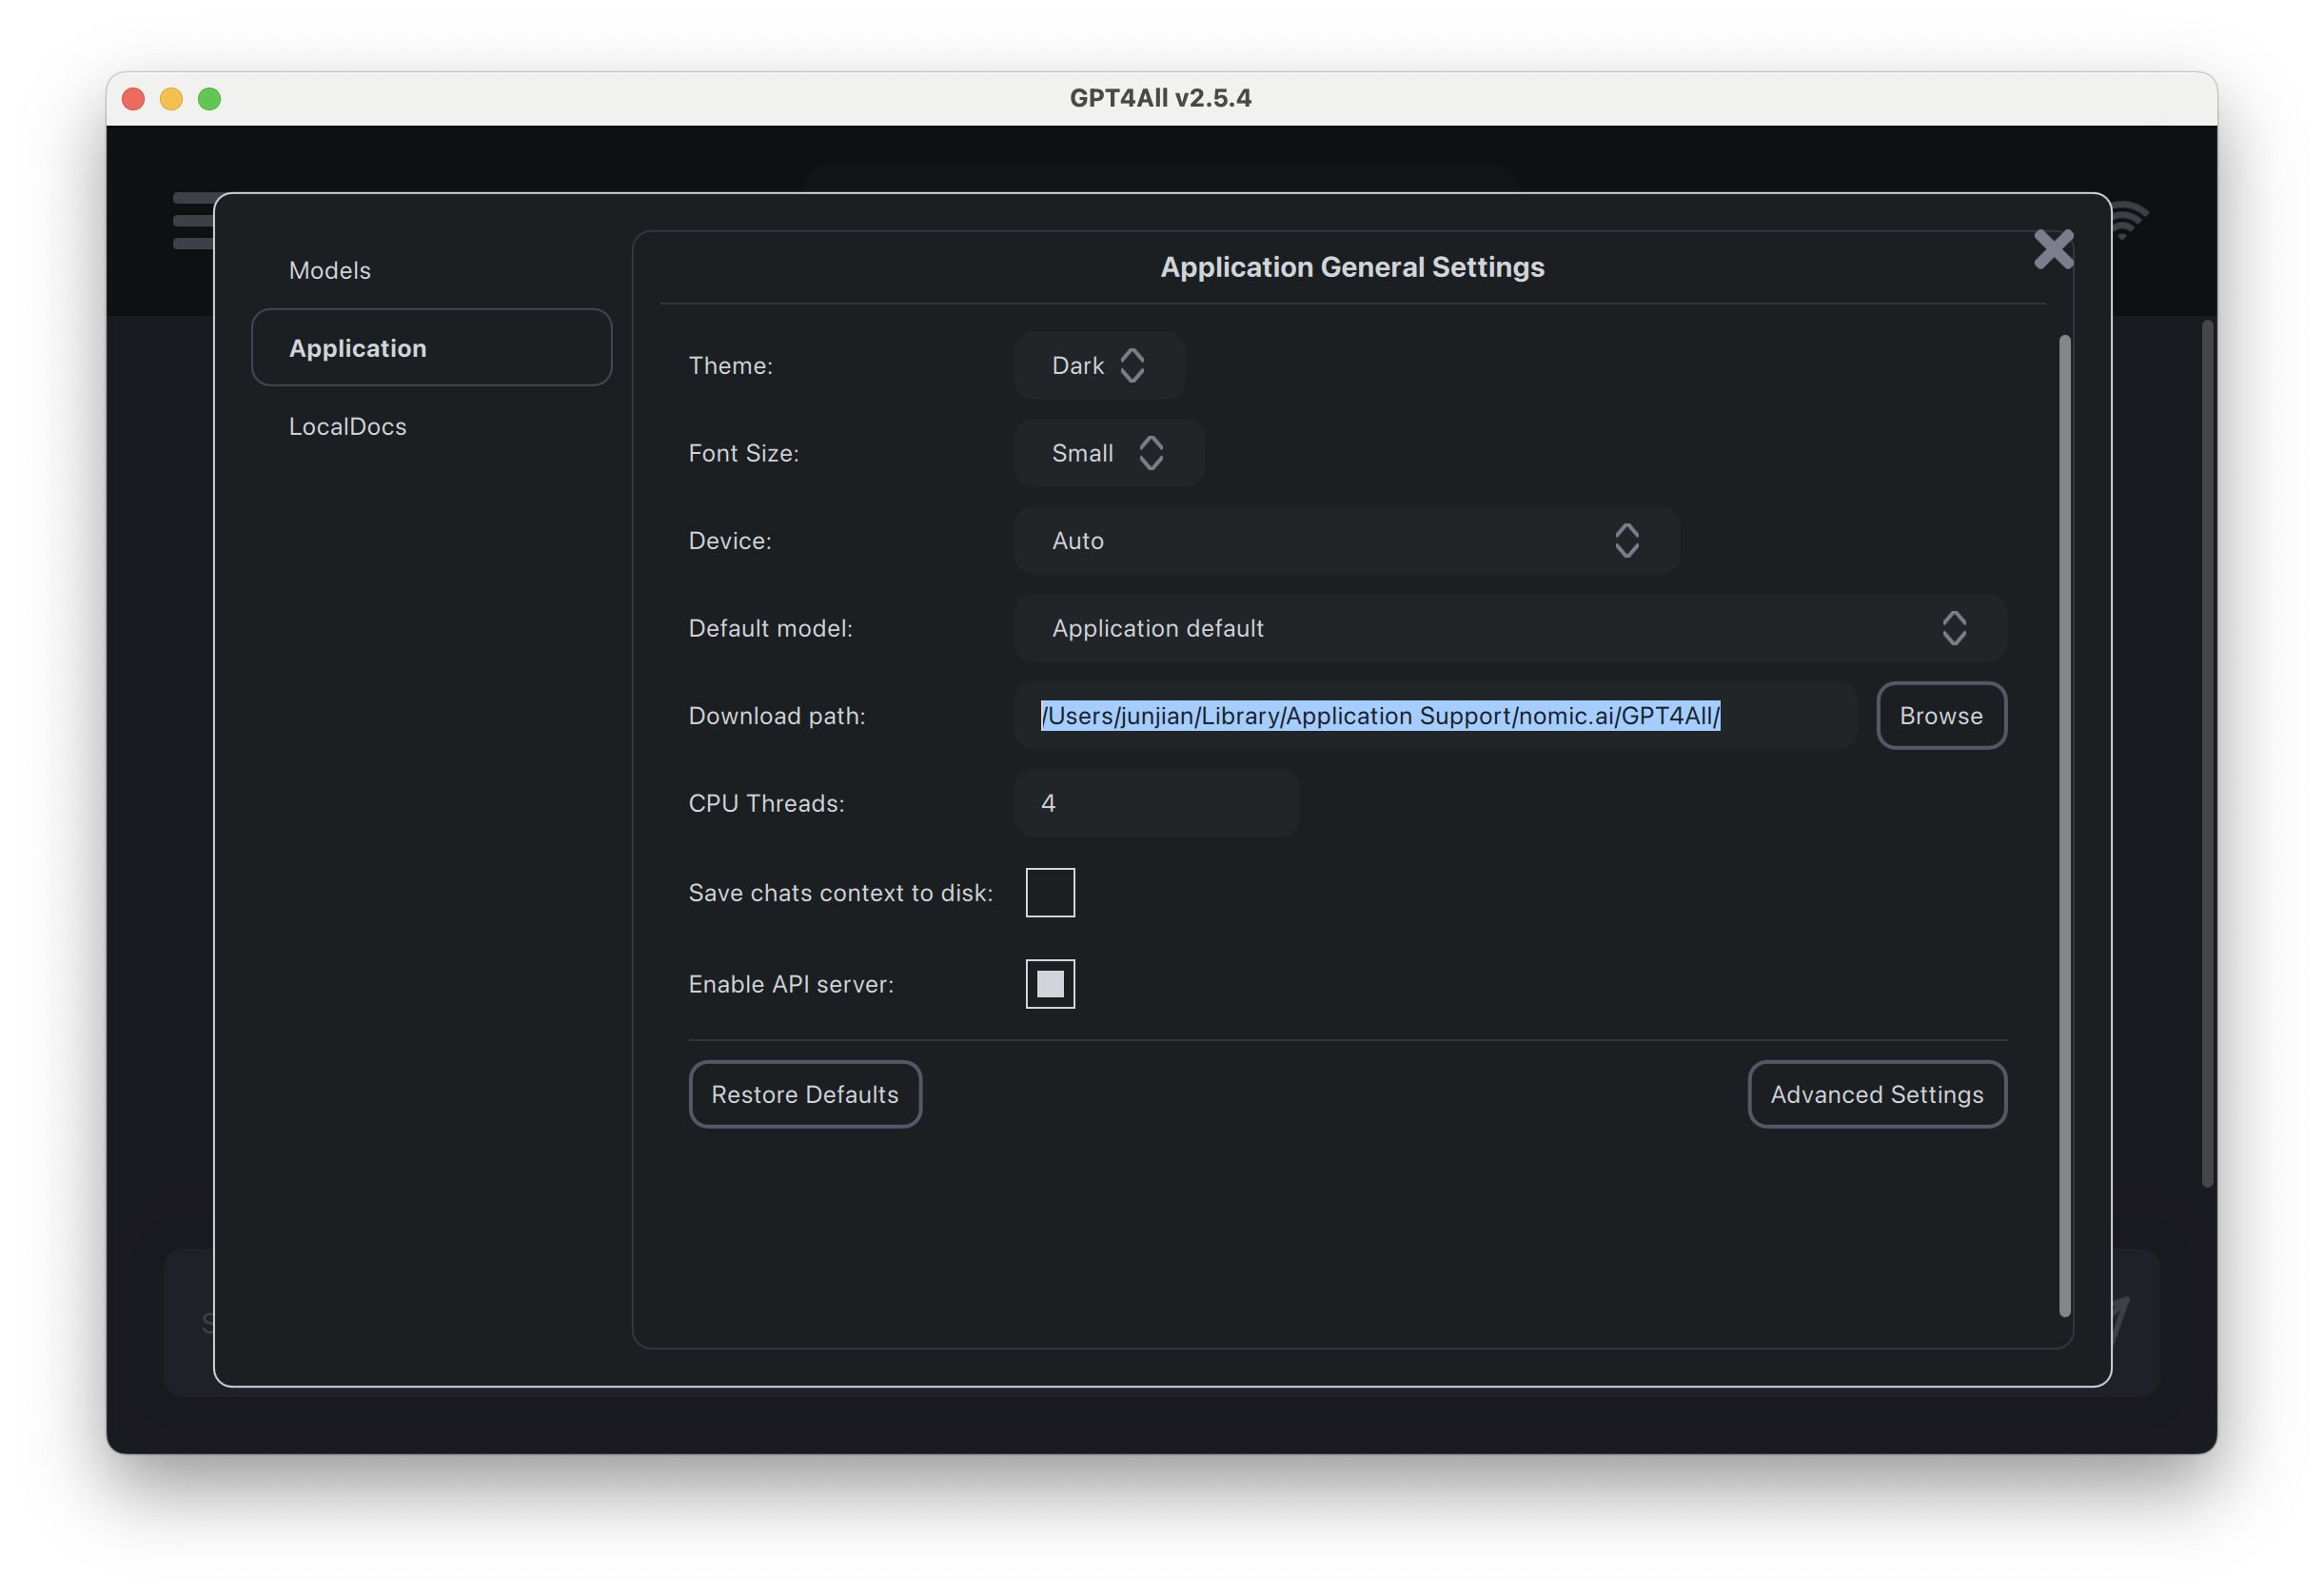Close settings dialog with X icon

tap(2053, 250)
